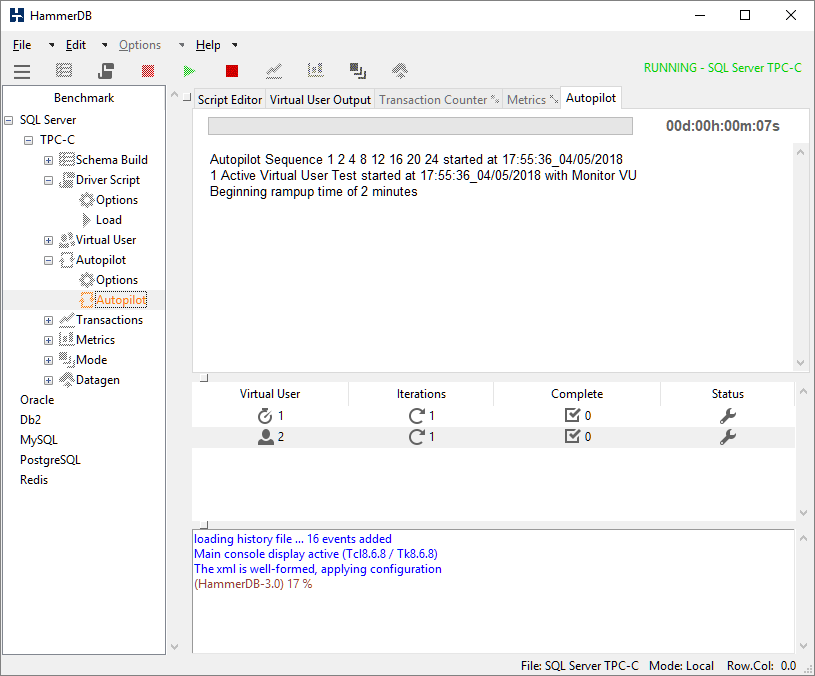Switch to the Transaction Counter tab

pyautogui.click(x=439, y=100)
